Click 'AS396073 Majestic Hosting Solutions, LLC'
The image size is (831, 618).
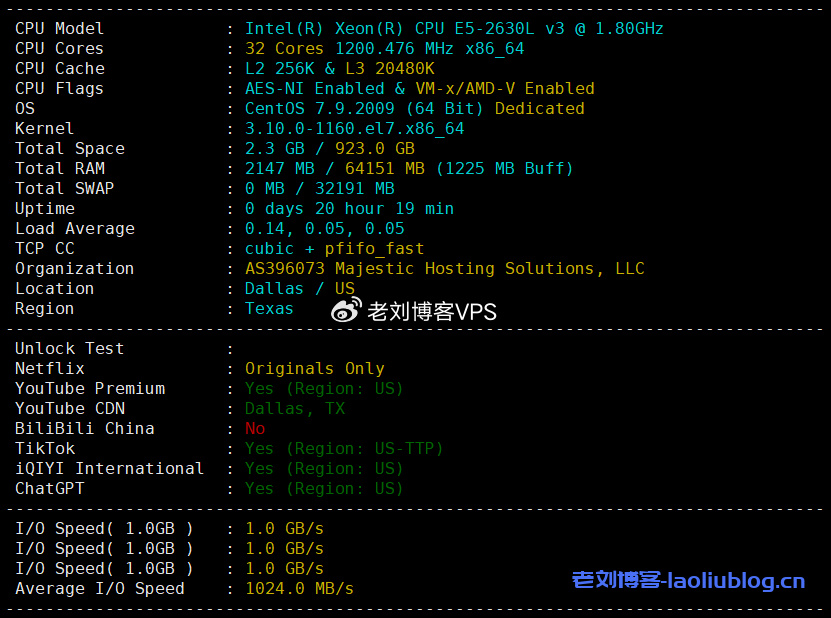coord(444,269)
